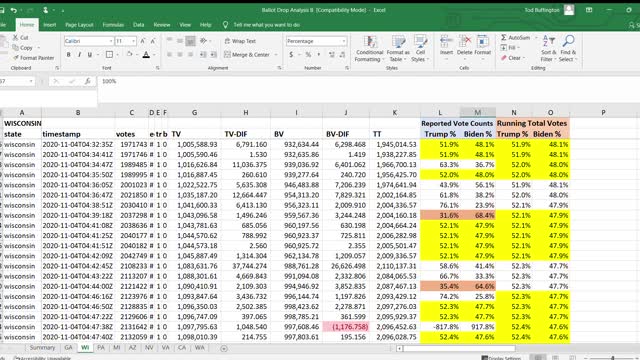The width and height of the screenshot is (640, 360).
Task: Switch to the Summary sheet tab
Action: pyautogui.click(x=42, y=348)
